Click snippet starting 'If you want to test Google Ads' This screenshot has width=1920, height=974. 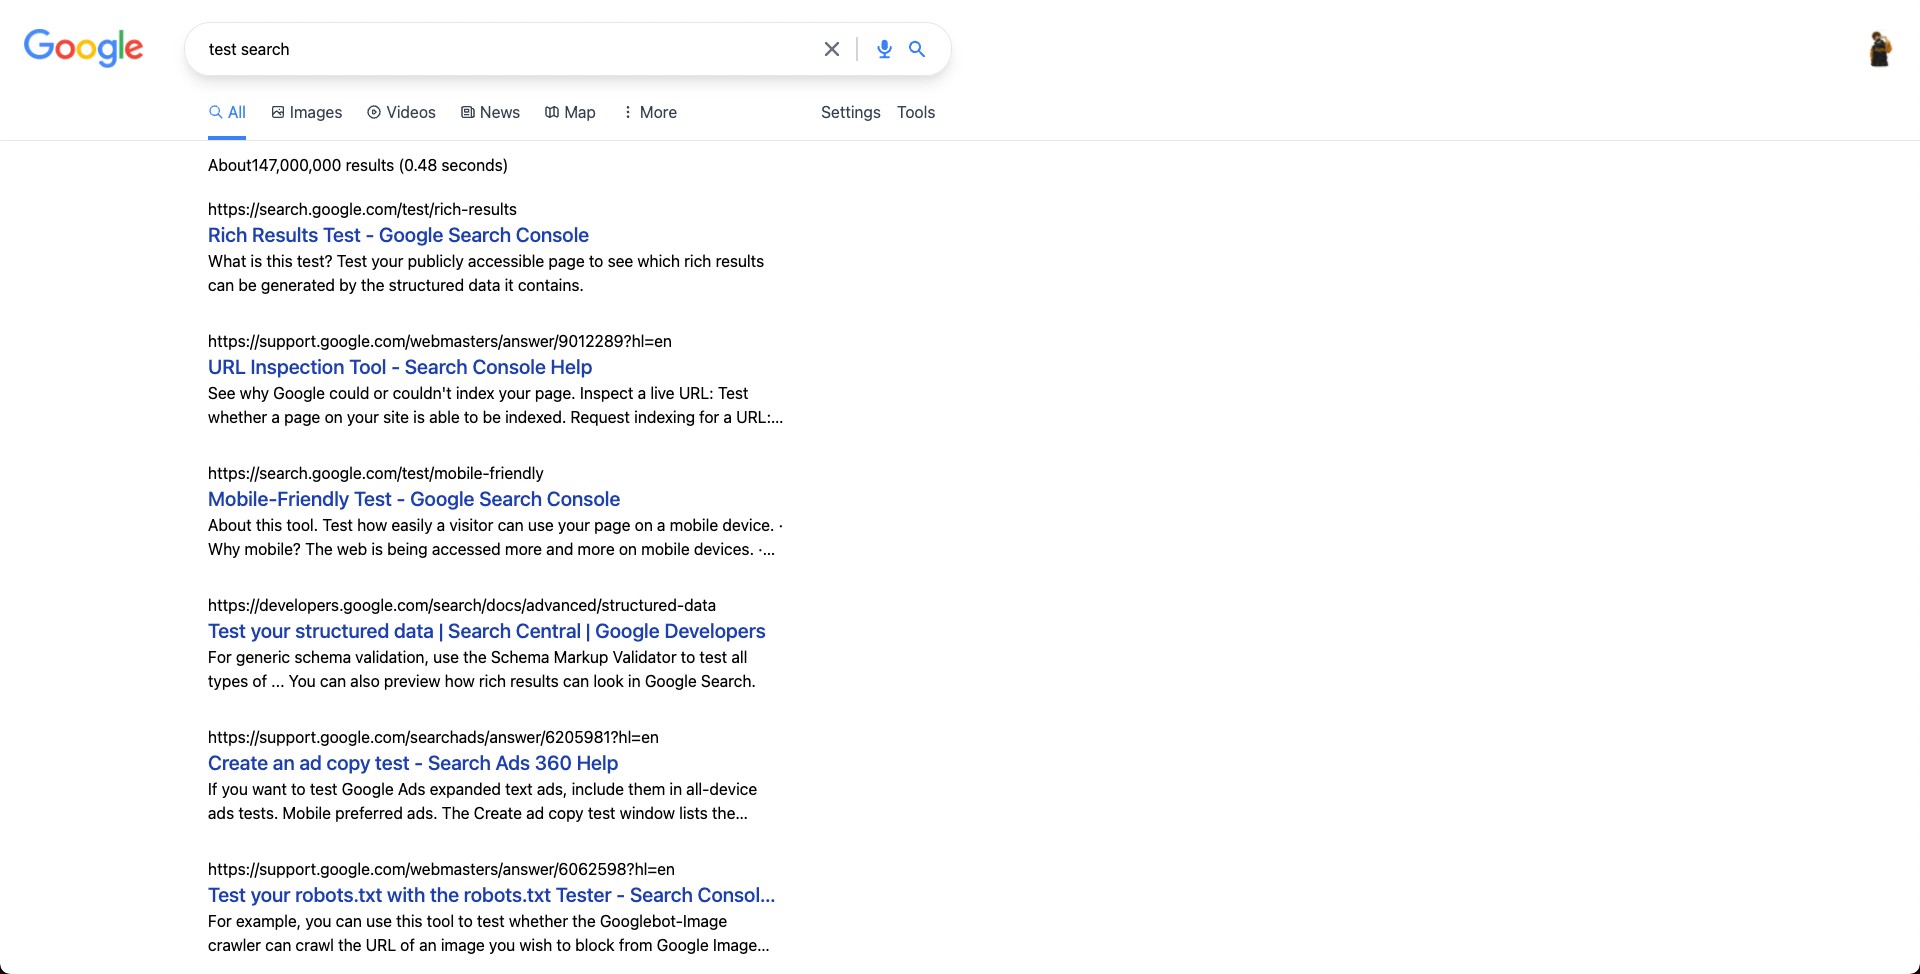(x=482, y=801)
